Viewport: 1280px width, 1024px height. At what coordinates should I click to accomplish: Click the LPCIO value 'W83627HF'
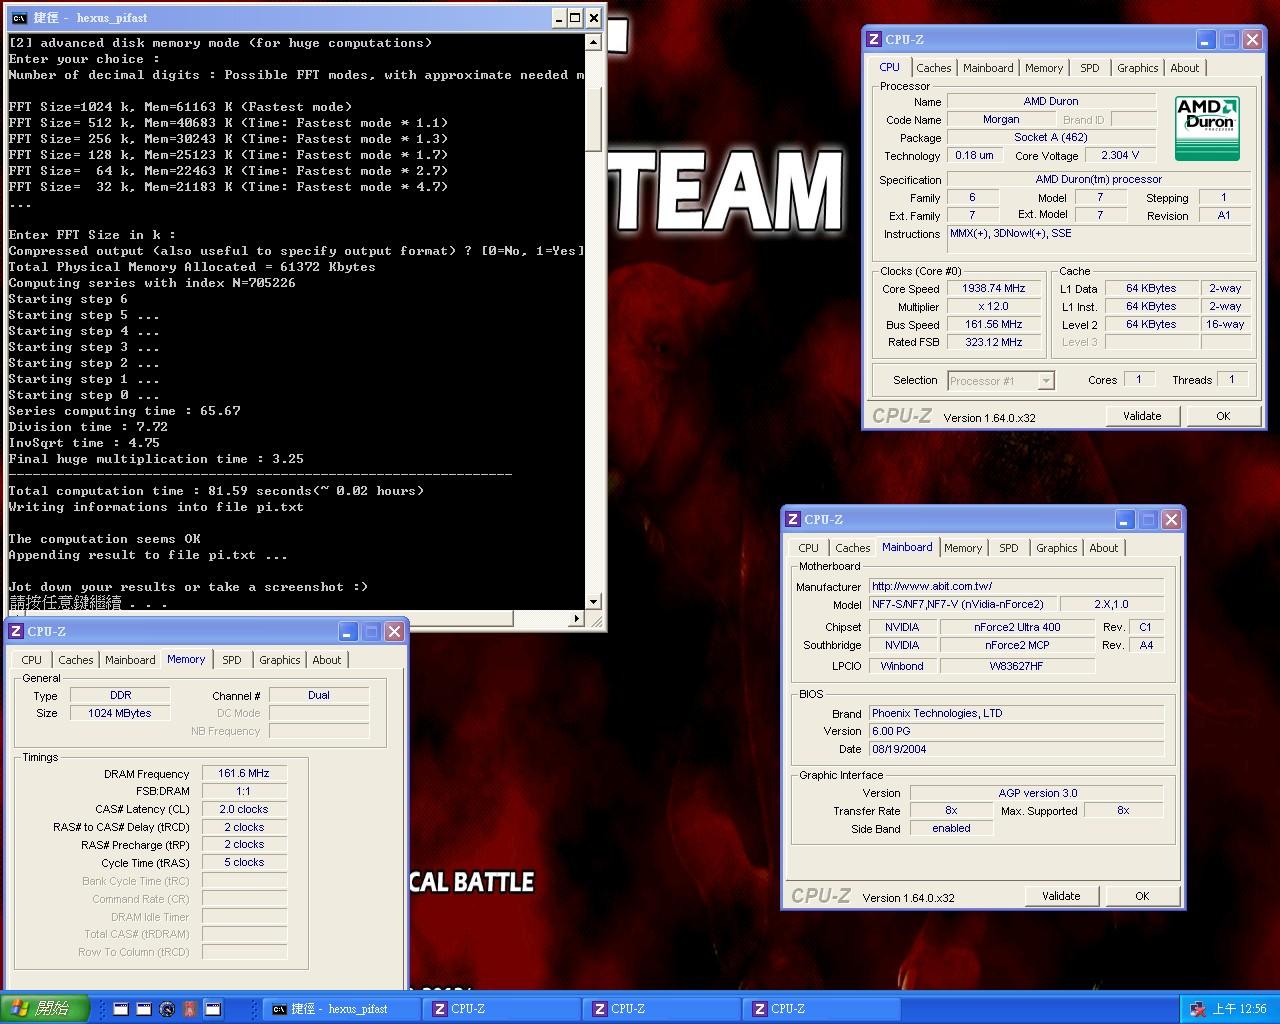pos(1017,666)
